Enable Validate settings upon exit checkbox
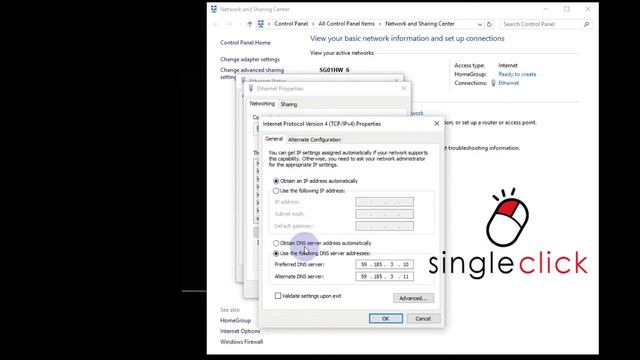The width and height of the screenshot is (640, 360). [x=278, y=296]
